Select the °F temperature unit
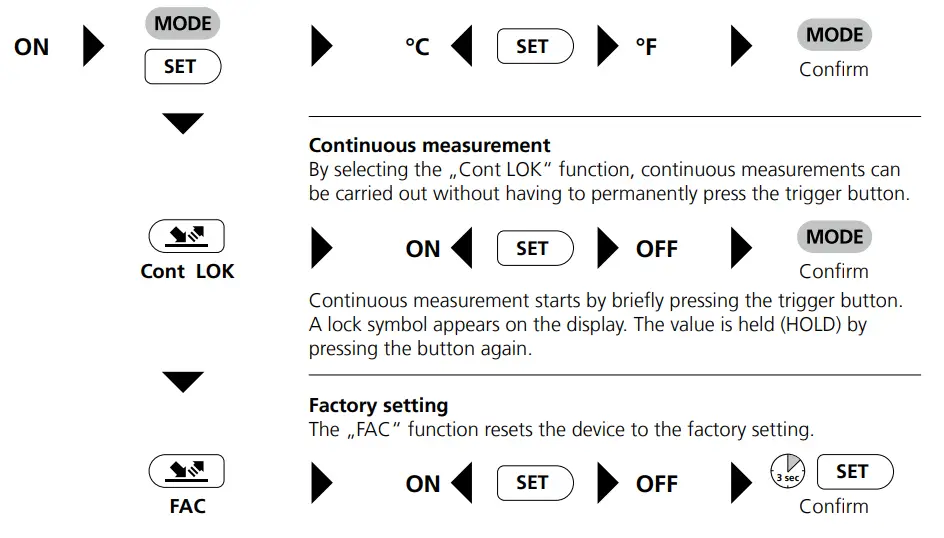The width and height of the screenshot is (944, 538). point(646,47)
